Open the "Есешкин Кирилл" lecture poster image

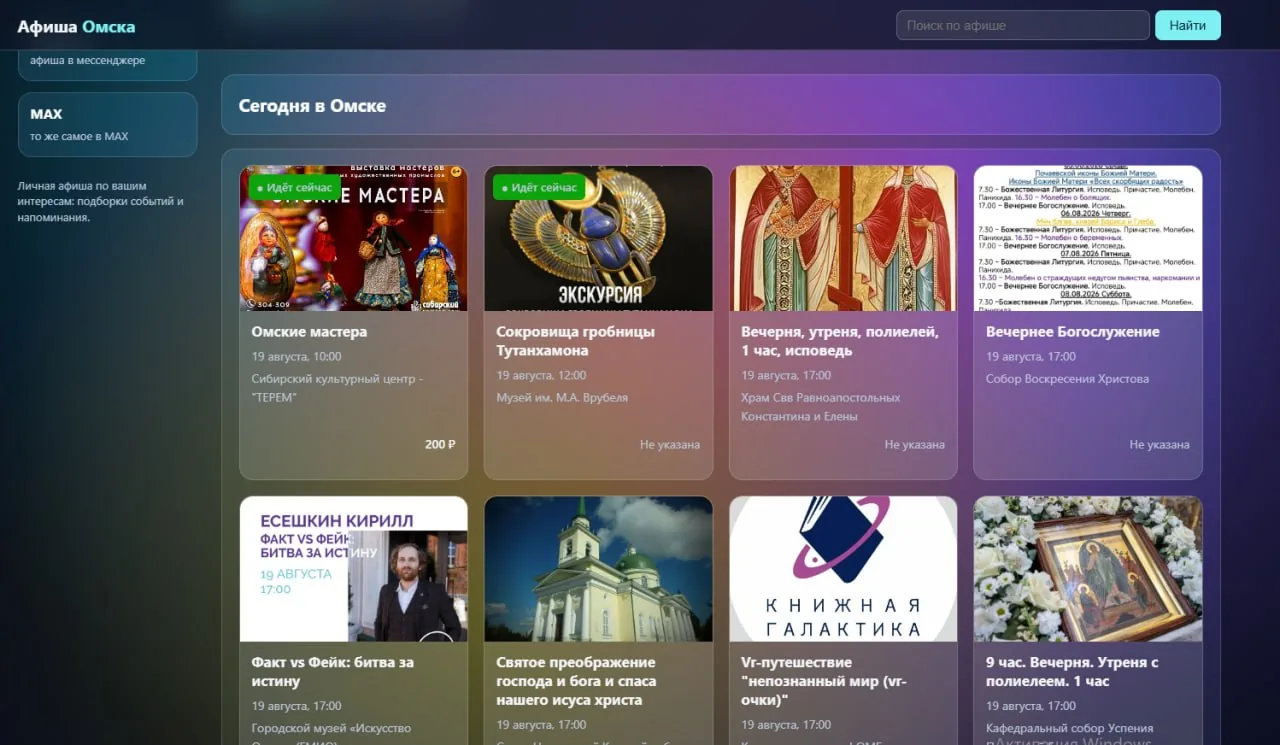354,569
